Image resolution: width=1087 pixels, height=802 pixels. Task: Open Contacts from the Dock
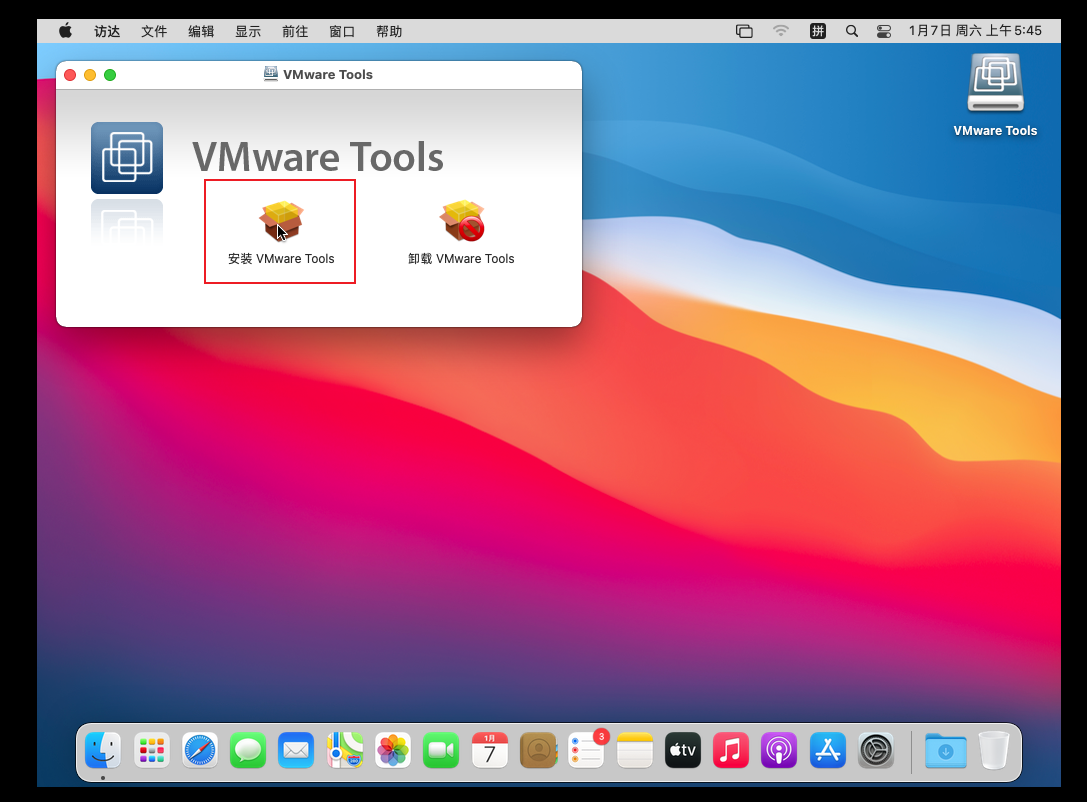pyautogui.click(x=538, y=750)
